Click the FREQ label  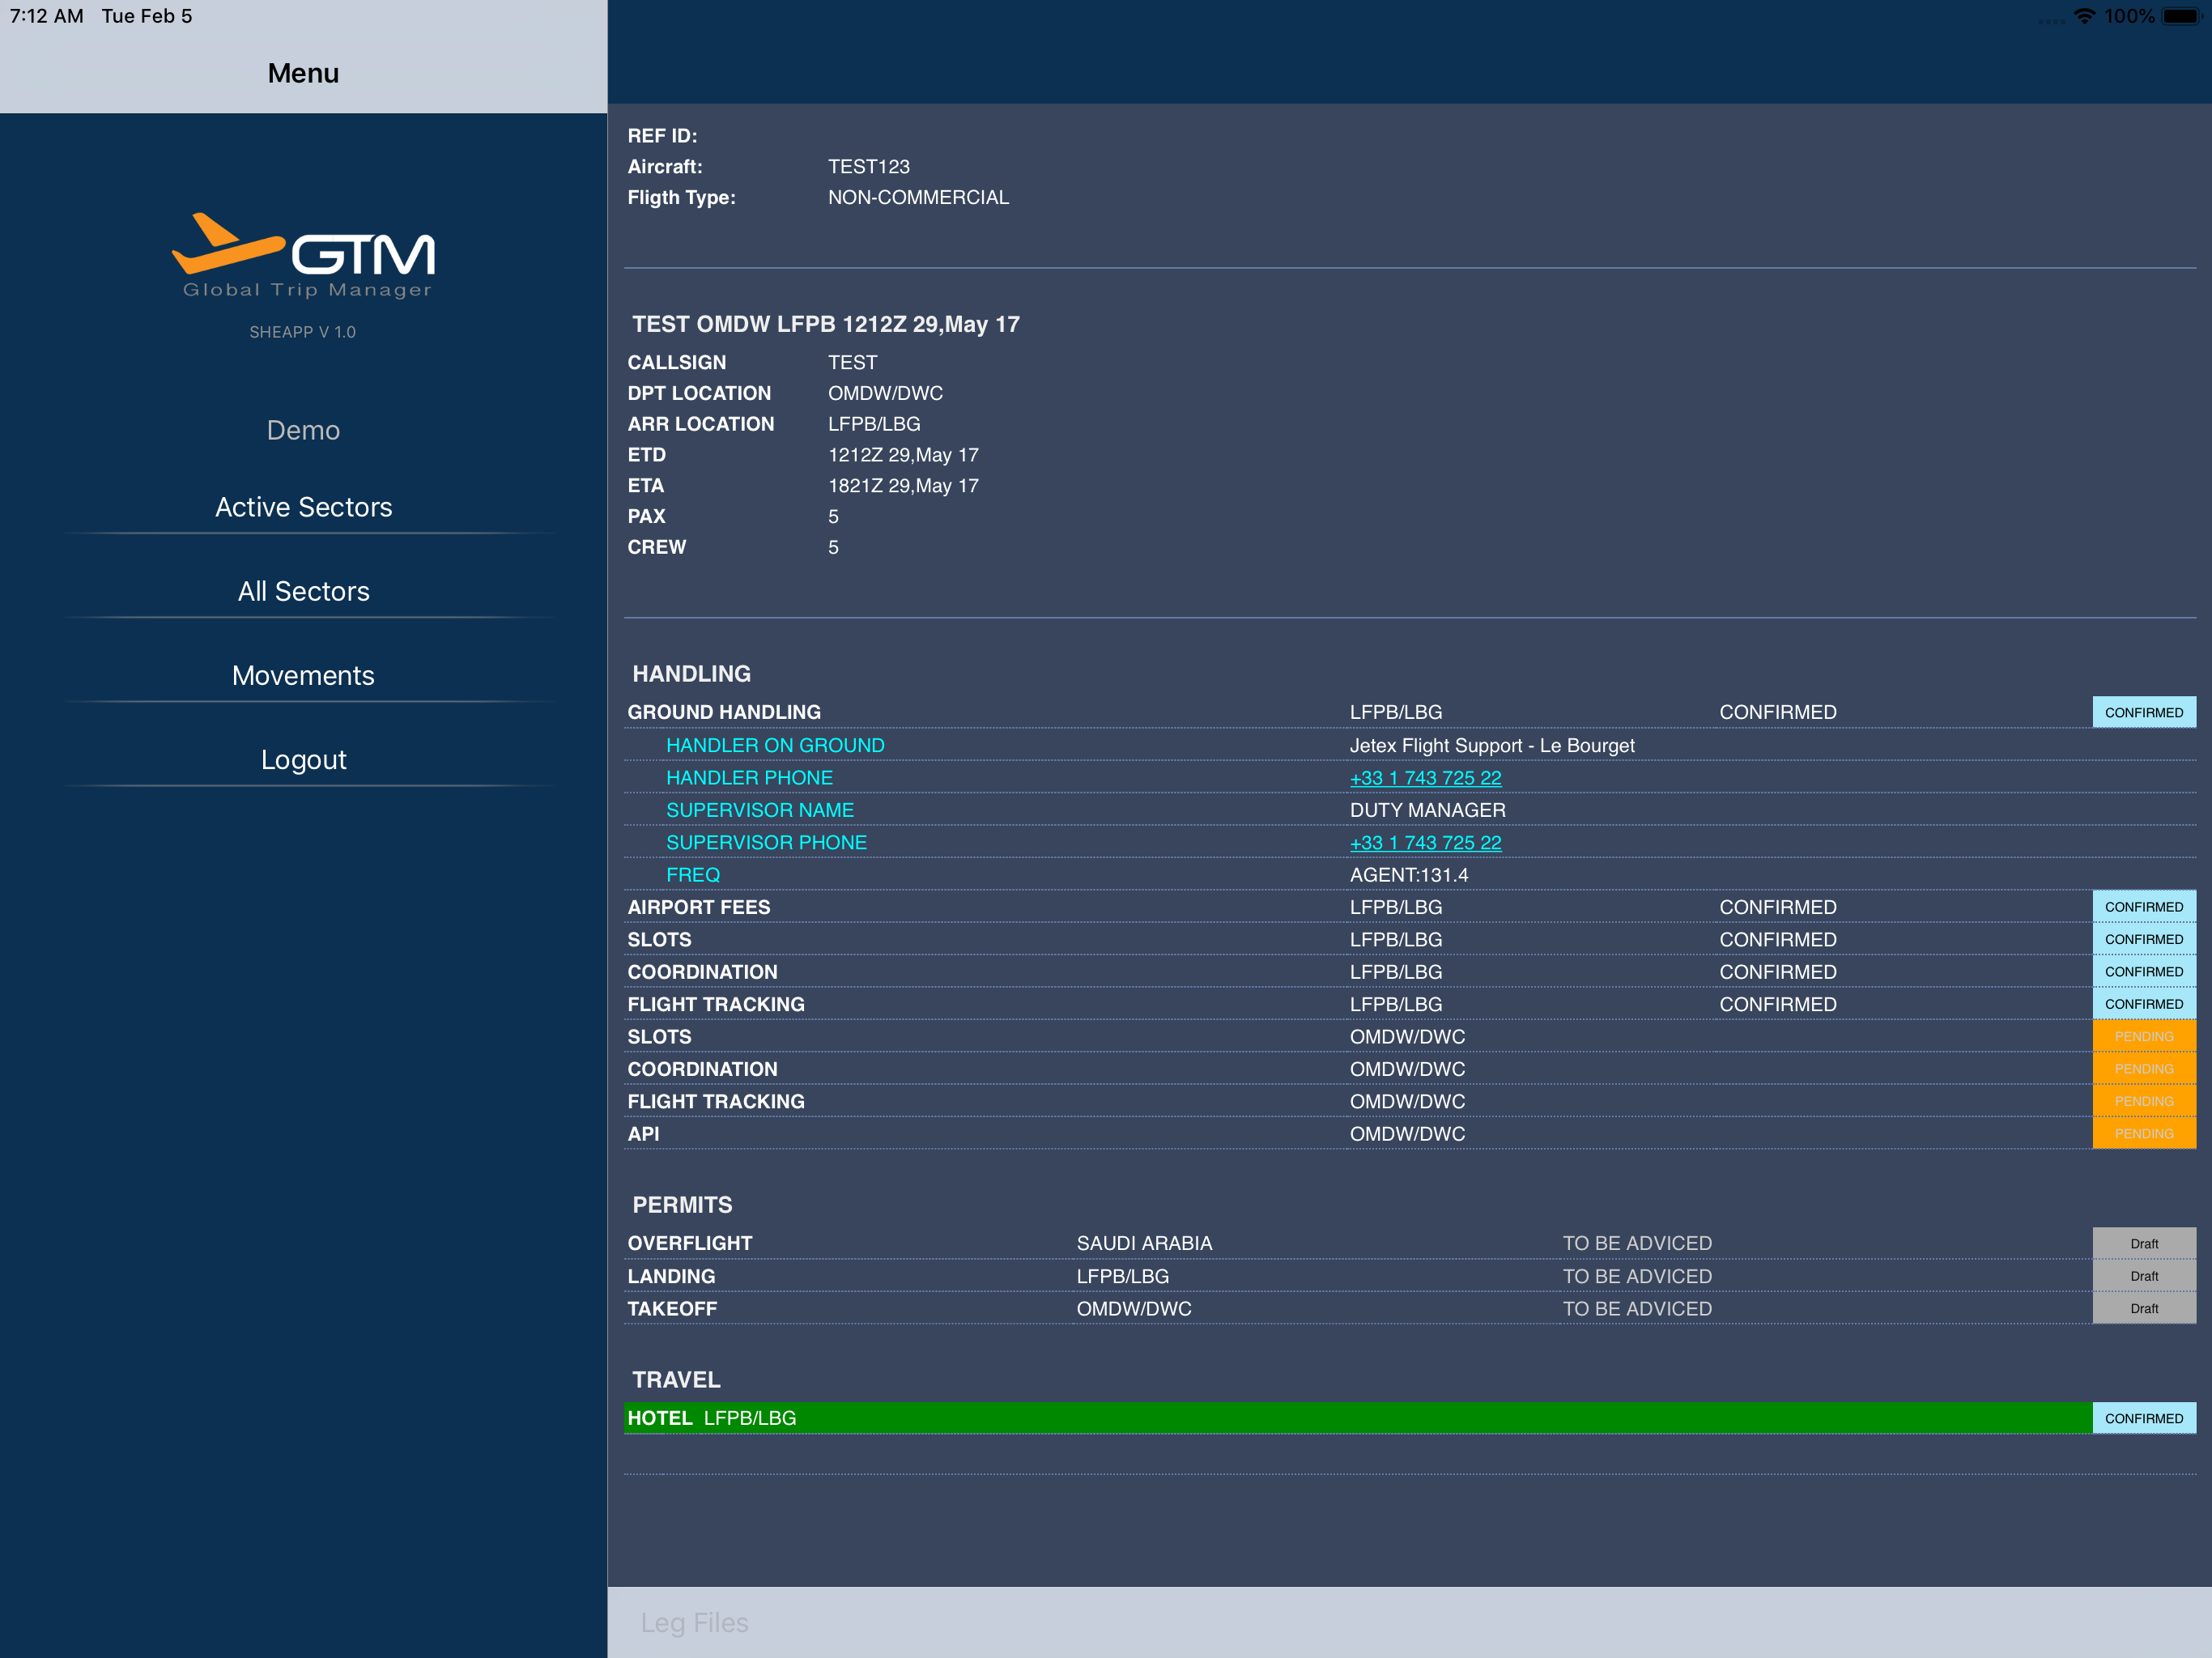tap(693, 875)
